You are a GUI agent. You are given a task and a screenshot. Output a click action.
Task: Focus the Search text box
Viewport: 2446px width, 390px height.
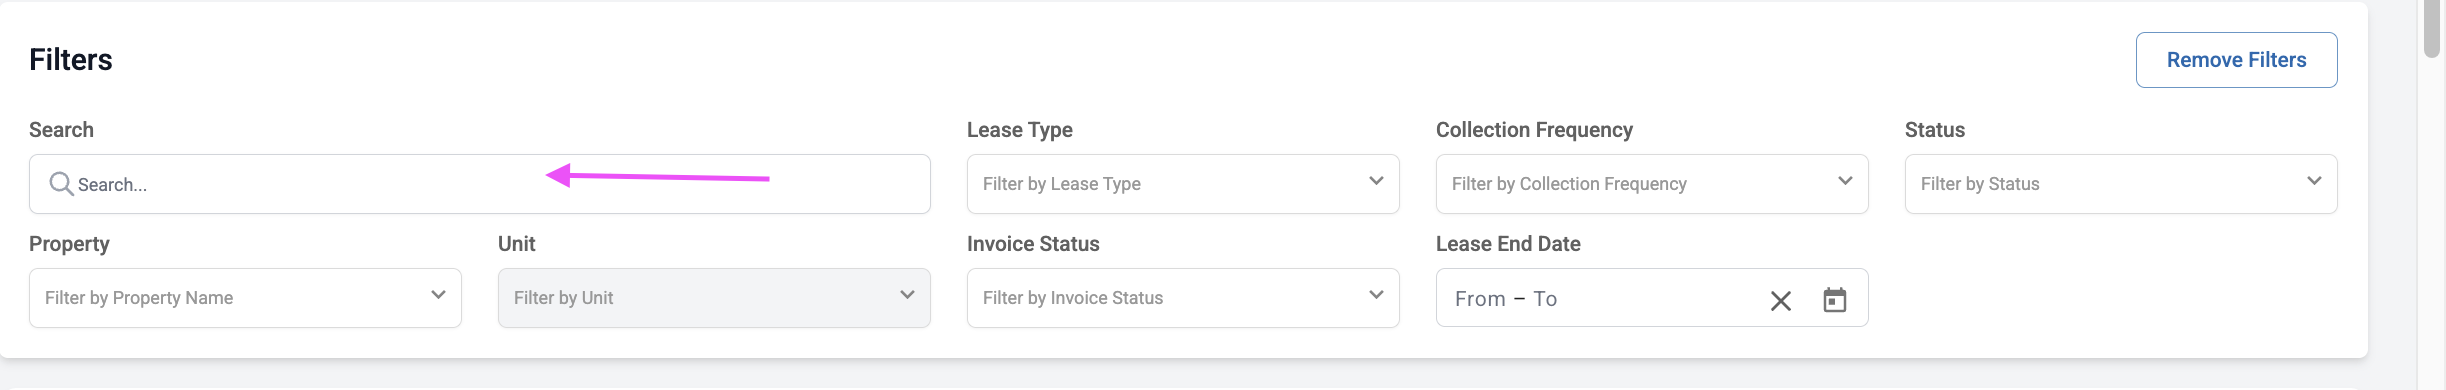point(480,184)
